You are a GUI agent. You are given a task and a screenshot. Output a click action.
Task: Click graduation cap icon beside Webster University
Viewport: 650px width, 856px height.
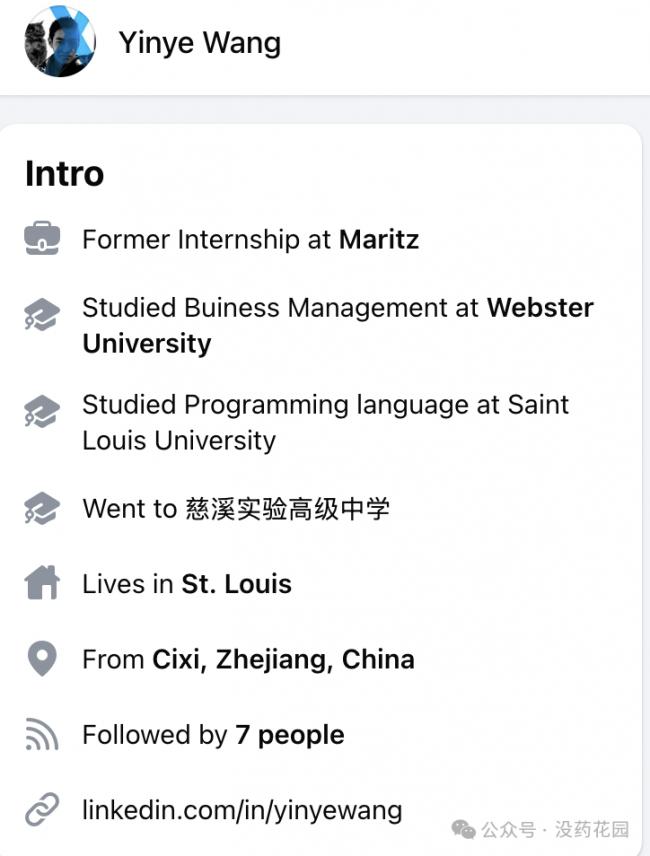click(42, 315)
